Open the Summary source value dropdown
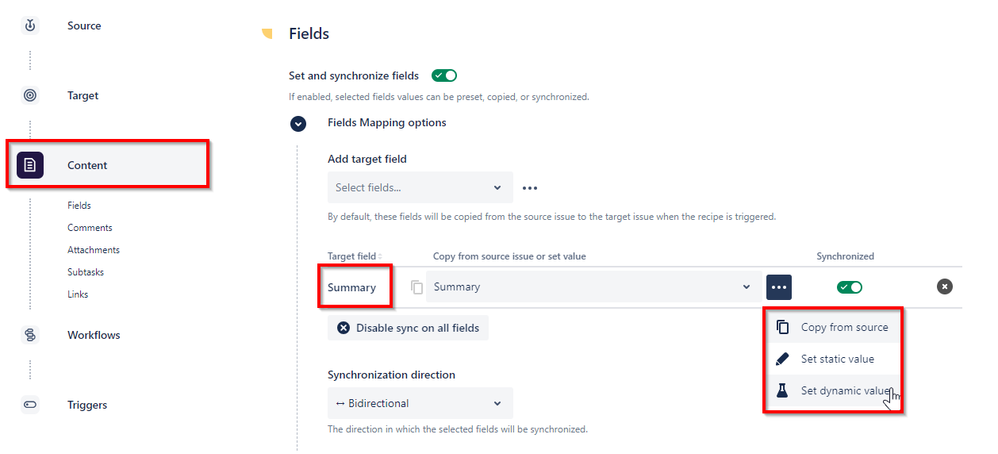This screenshot has height=454, width=998. pyautogui.click(x=594, y=287)
